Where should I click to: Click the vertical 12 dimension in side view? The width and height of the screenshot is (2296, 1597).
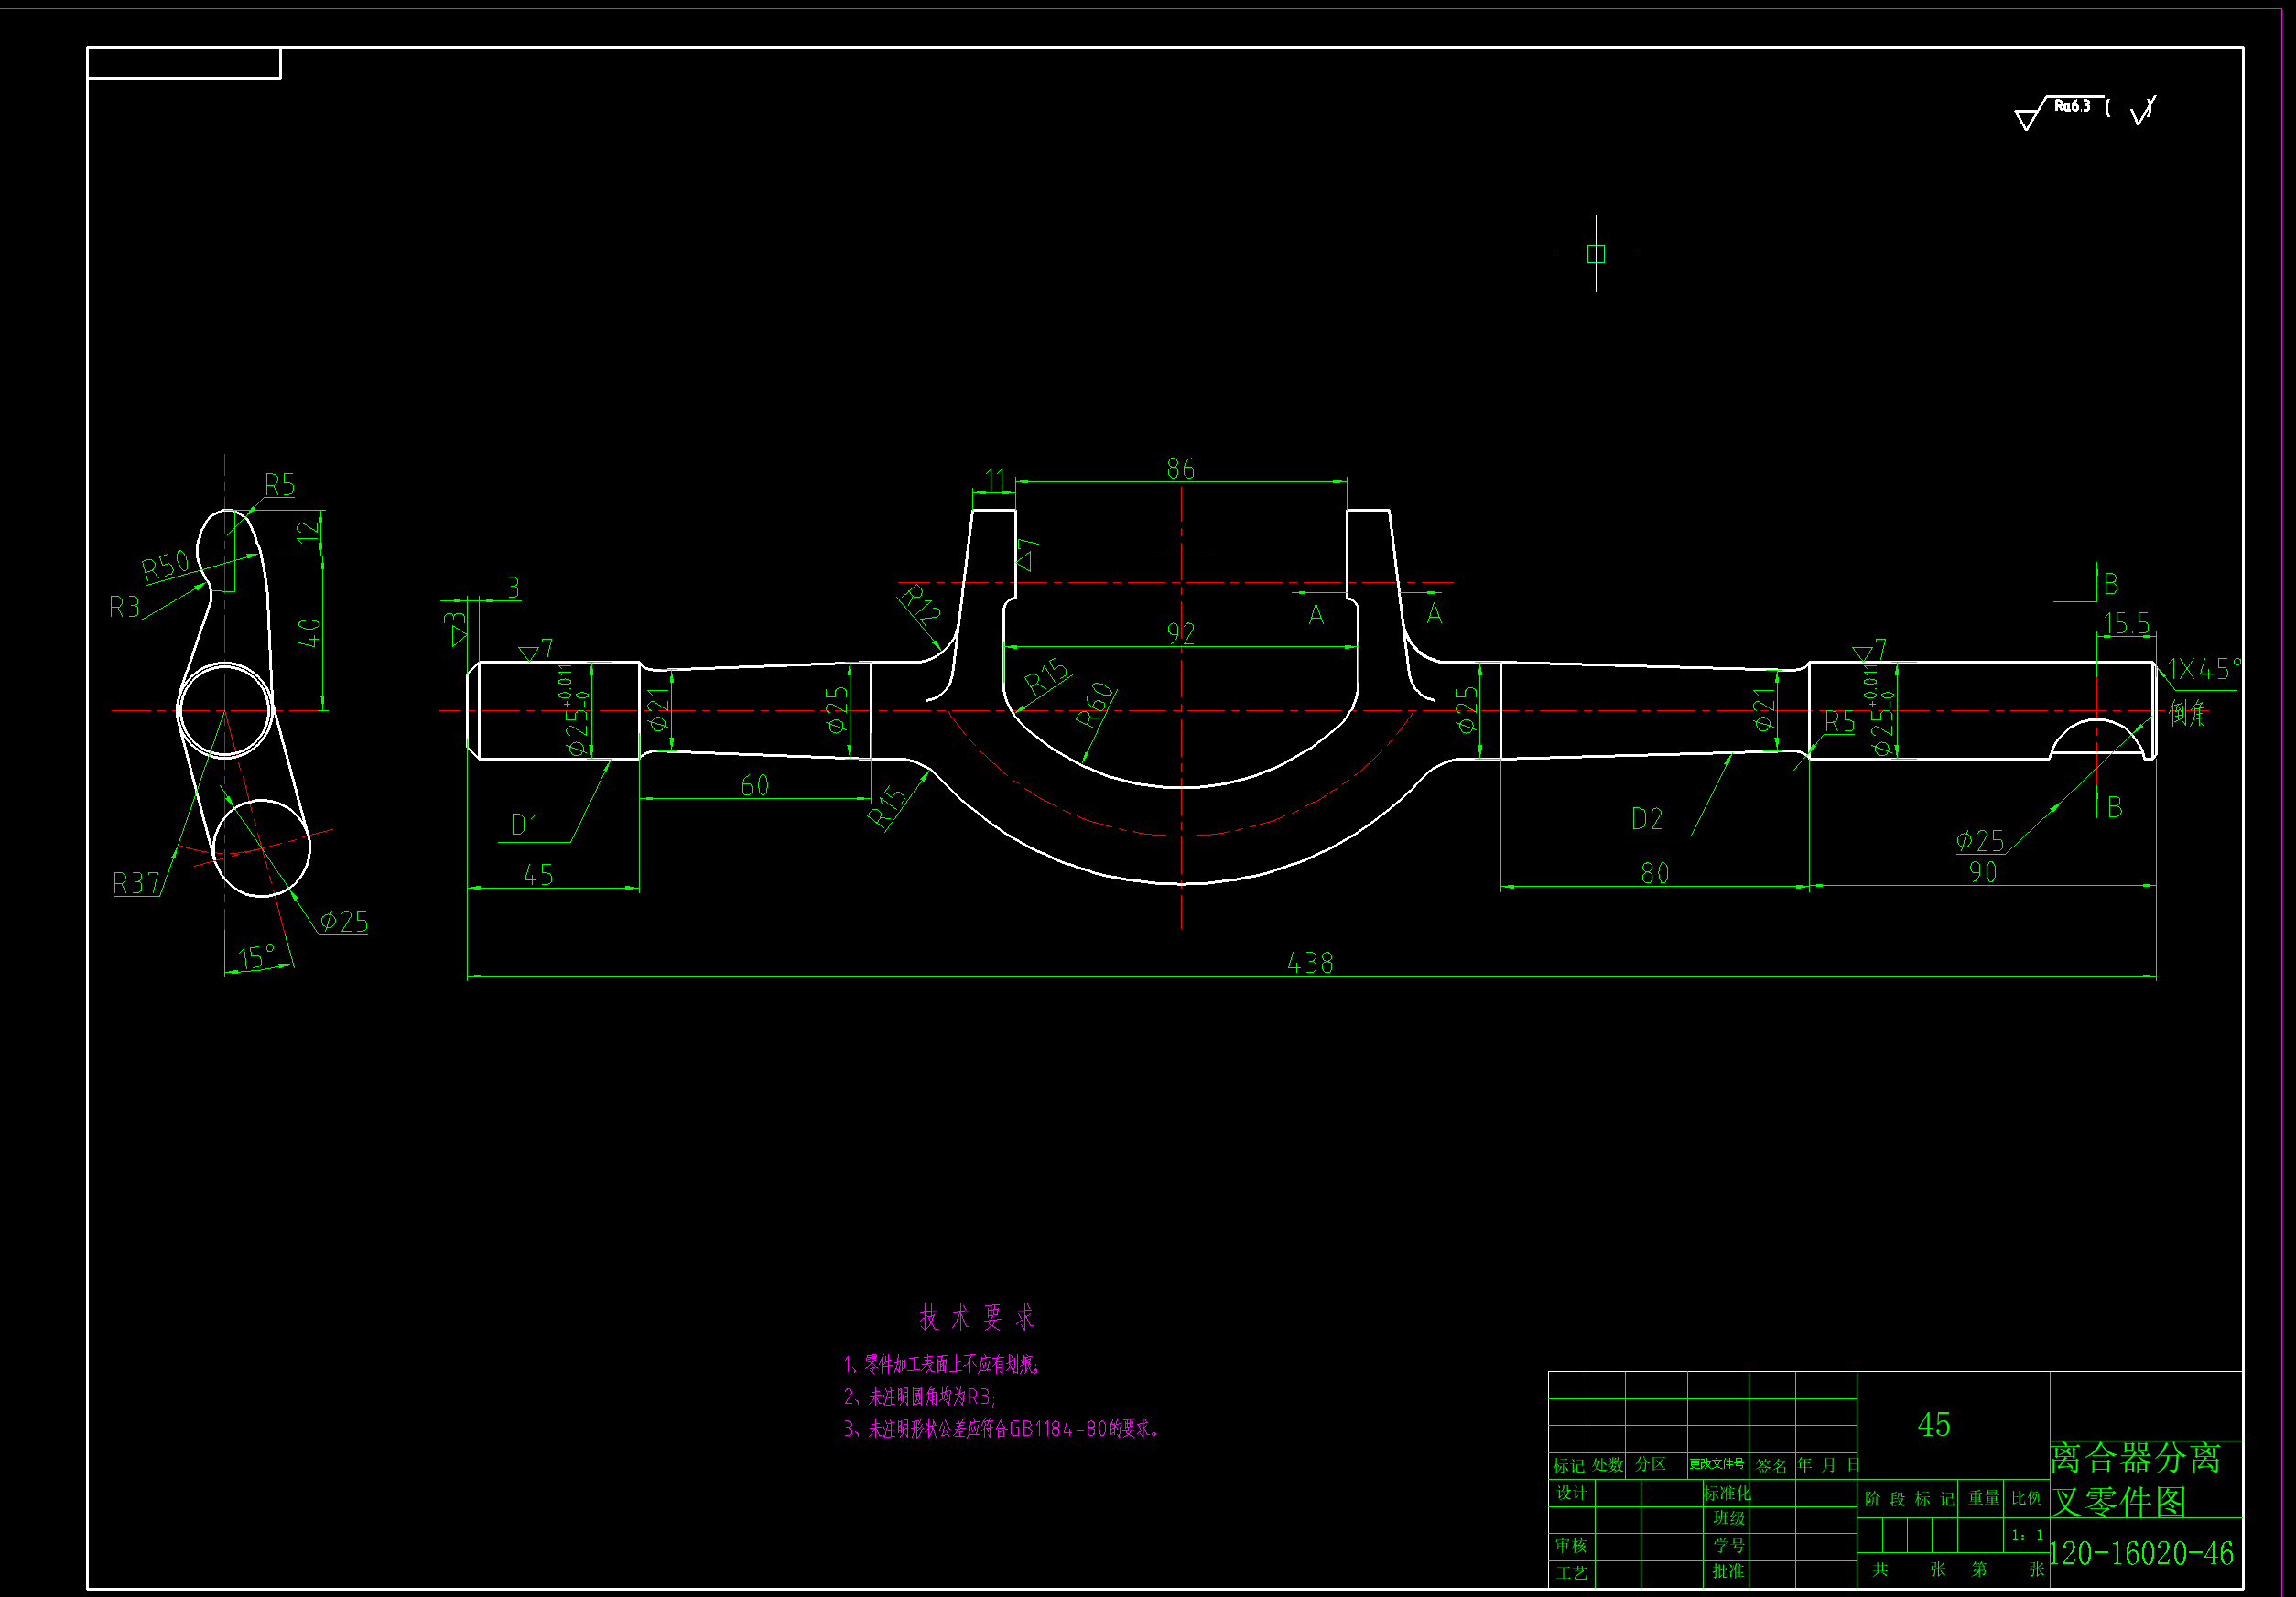tap(309, 532)
